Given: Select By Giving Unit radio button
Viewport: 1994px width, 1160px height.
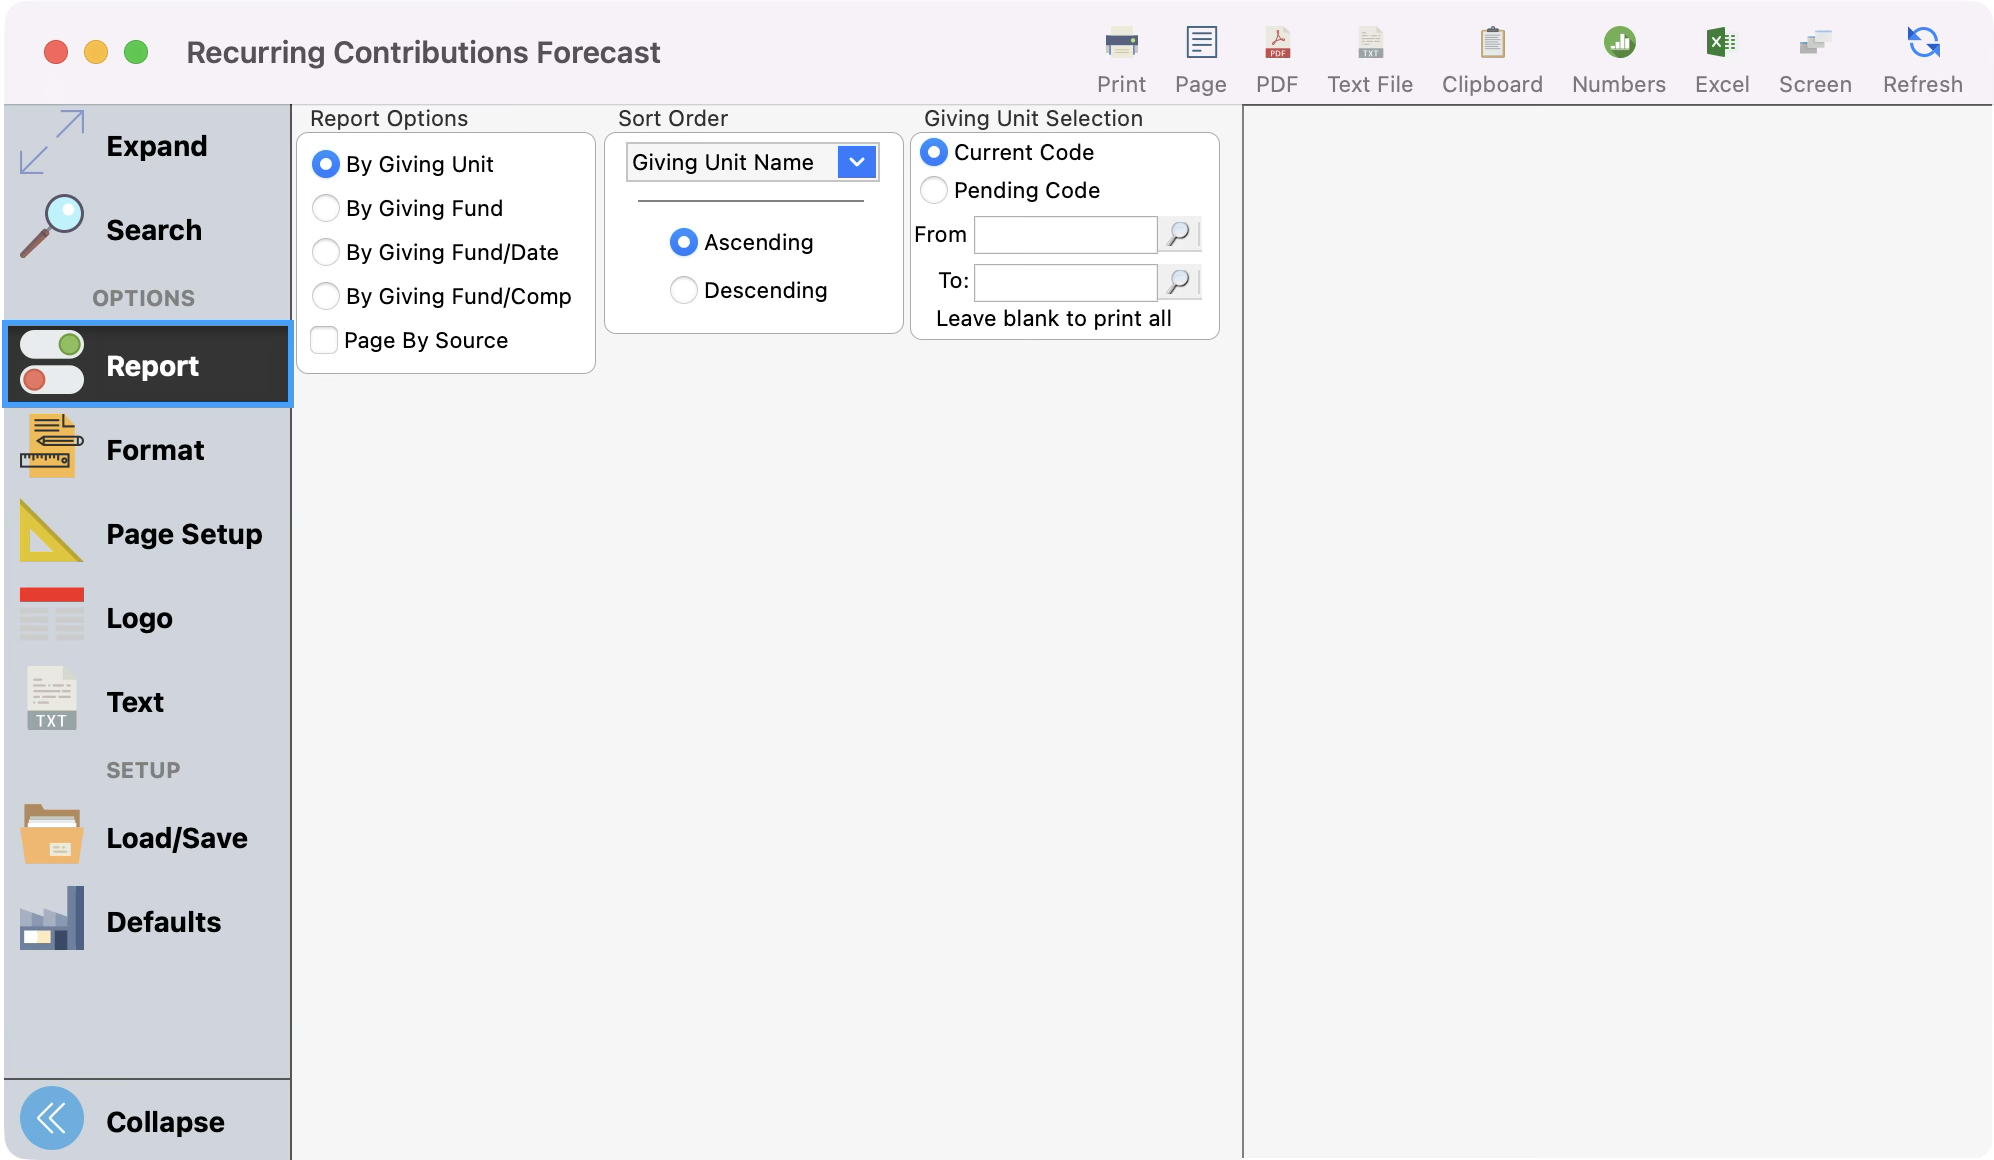Looking at the screenshot, I should pyautogui.click(x=325, y=164).
